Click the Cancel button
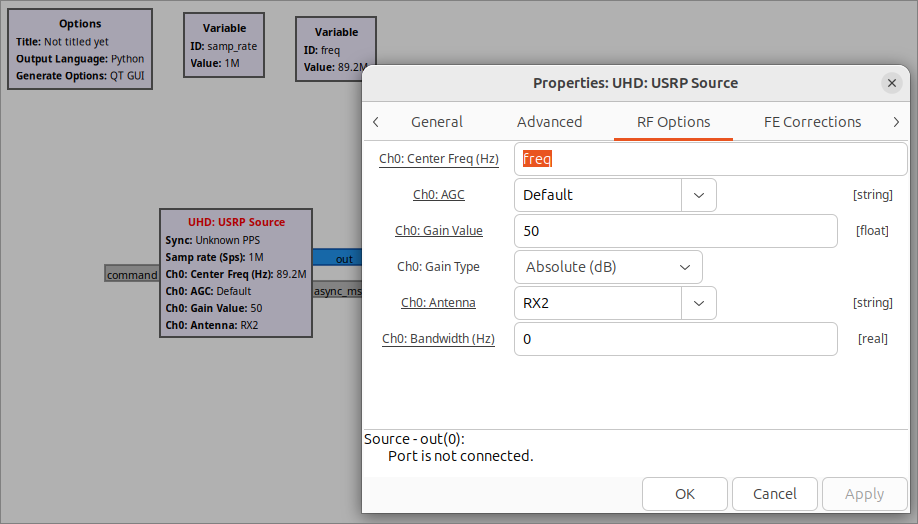This screenshot has height=524, width=918. tap(775, 494)
